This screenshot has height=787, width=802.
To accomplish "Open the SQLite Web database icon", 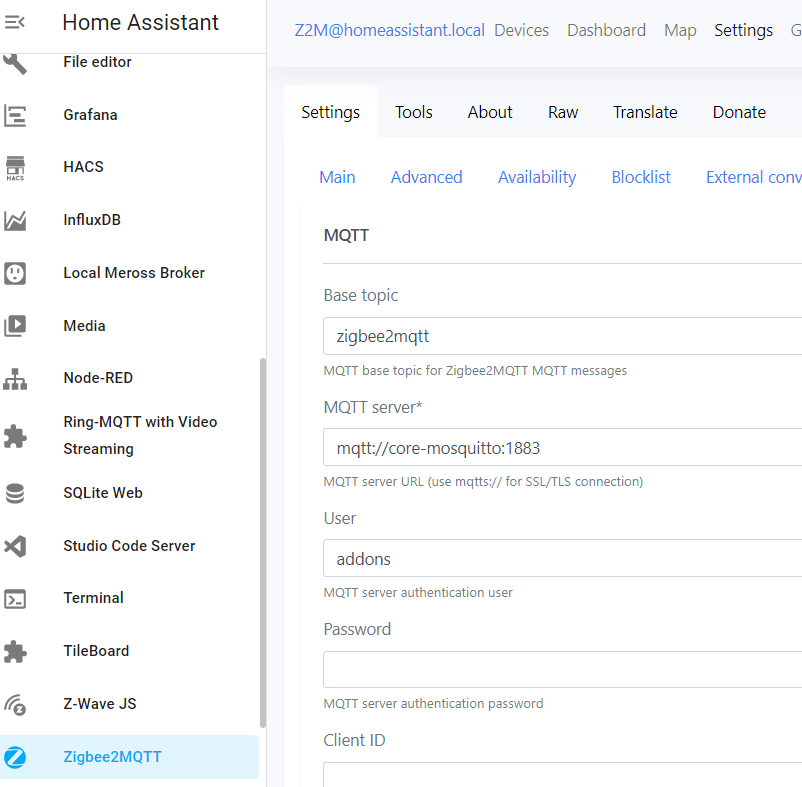I will coord(15,493).
